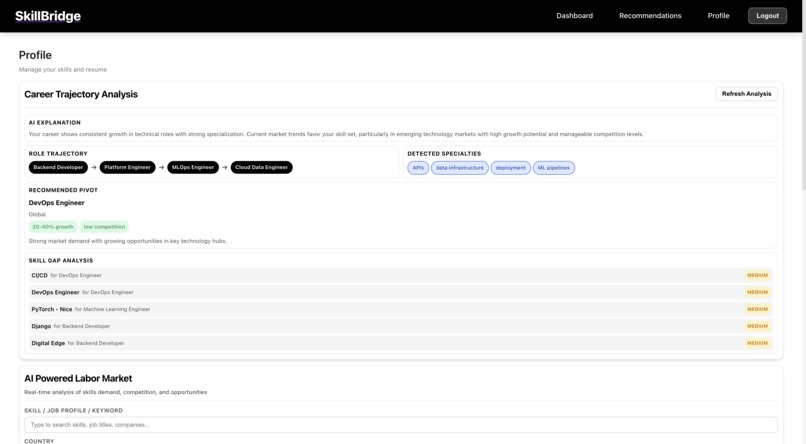Click Refresh Analysis button
806x444 pixels.
[746, 94]
